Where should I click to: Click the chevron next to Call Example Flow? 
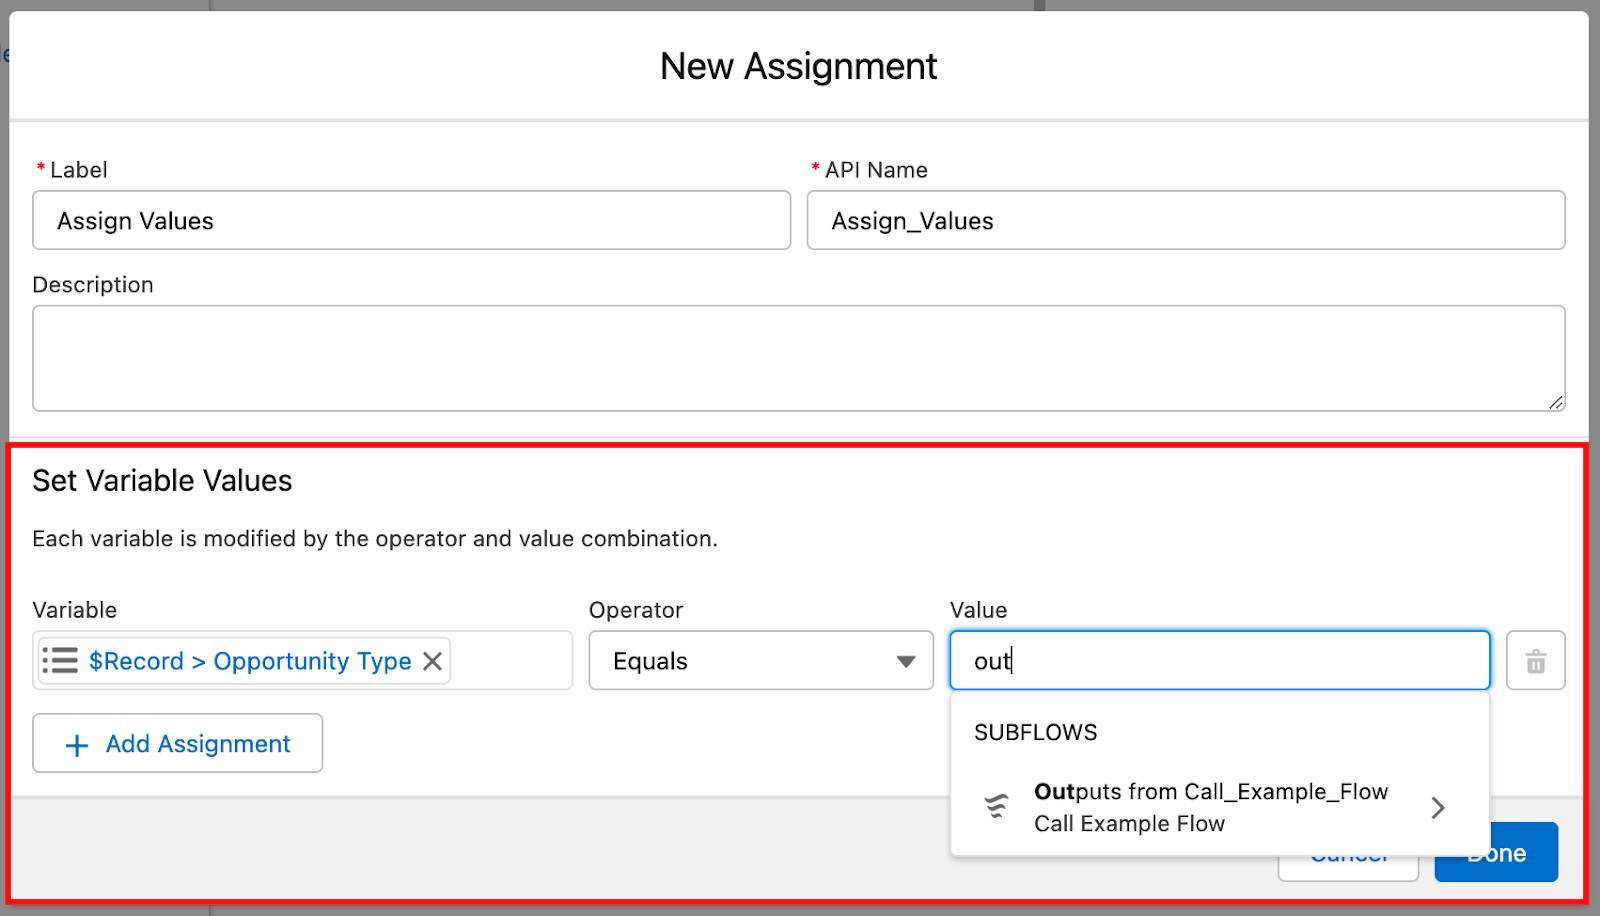1438,807
